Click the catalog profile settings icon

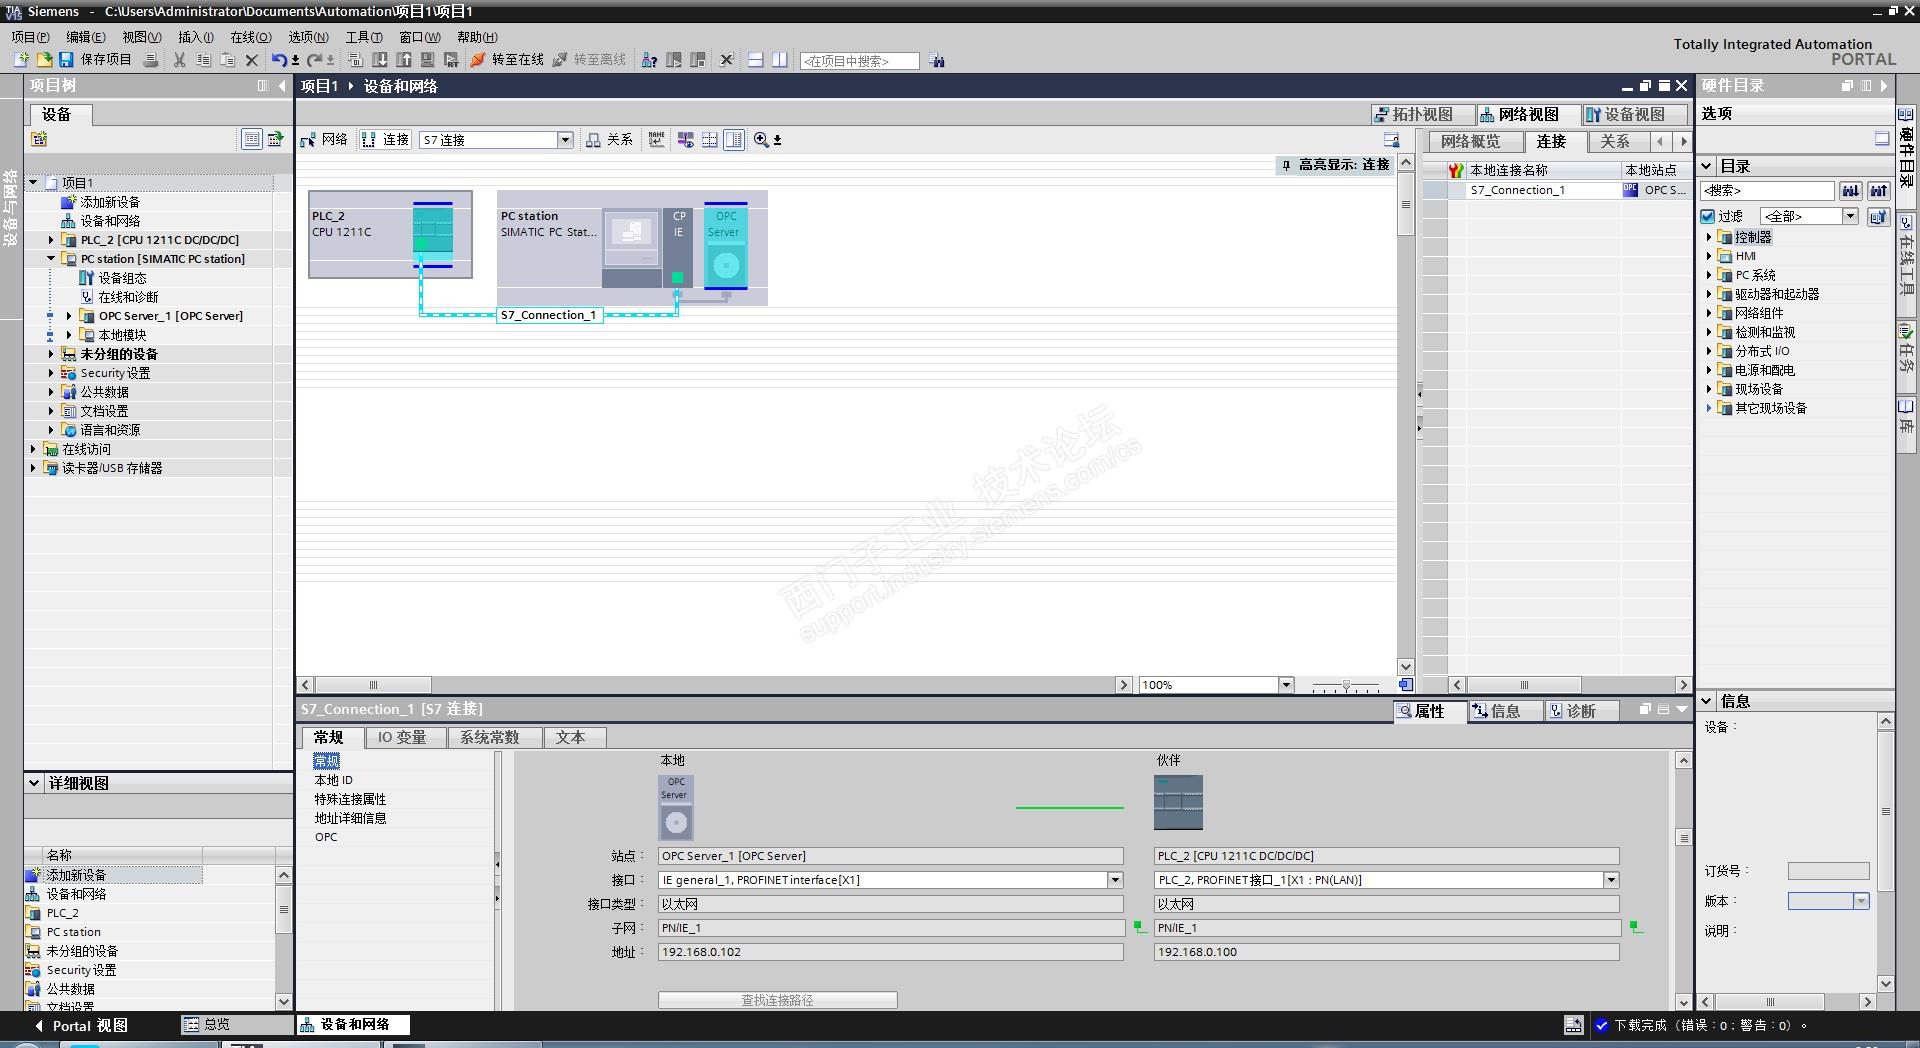click(1879, 216)
